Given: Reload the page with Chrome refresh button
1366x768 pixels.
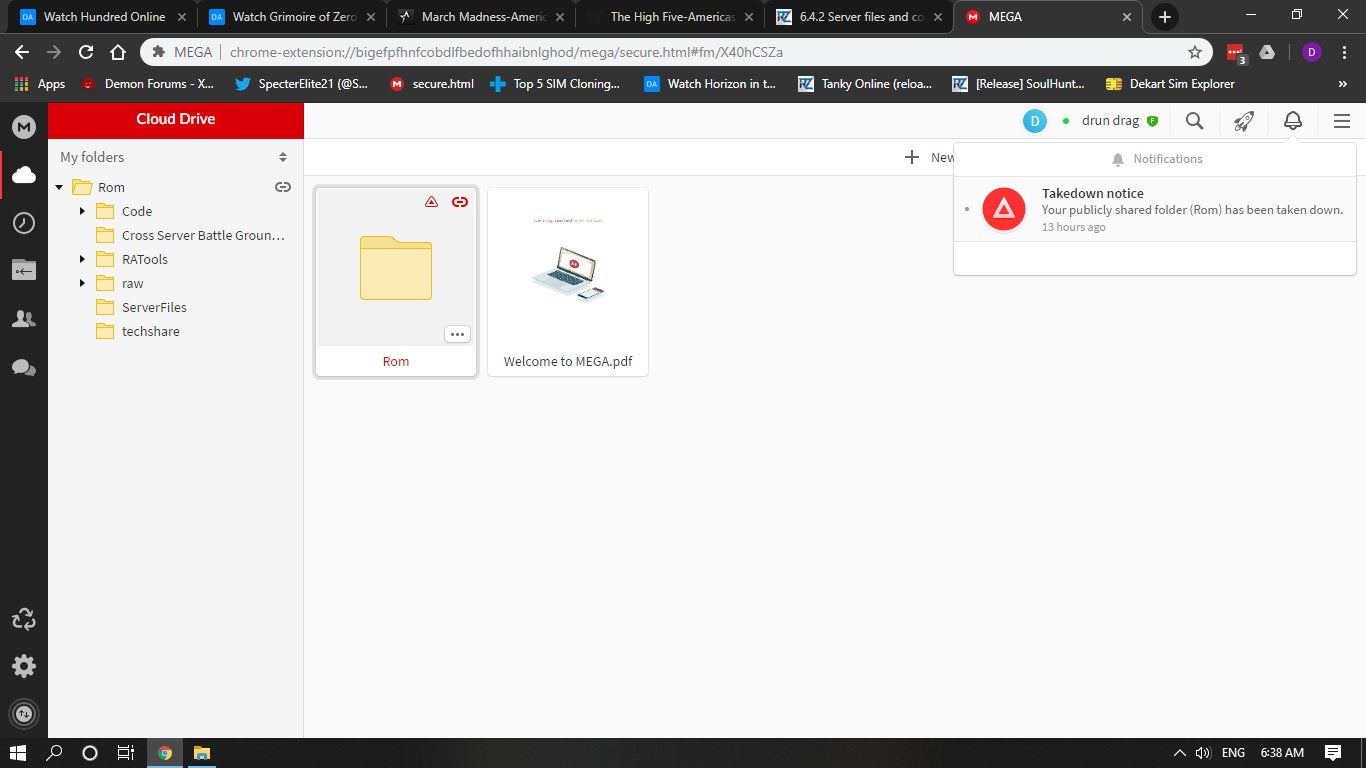Looking at the screenshot, I should pos(86,52).
